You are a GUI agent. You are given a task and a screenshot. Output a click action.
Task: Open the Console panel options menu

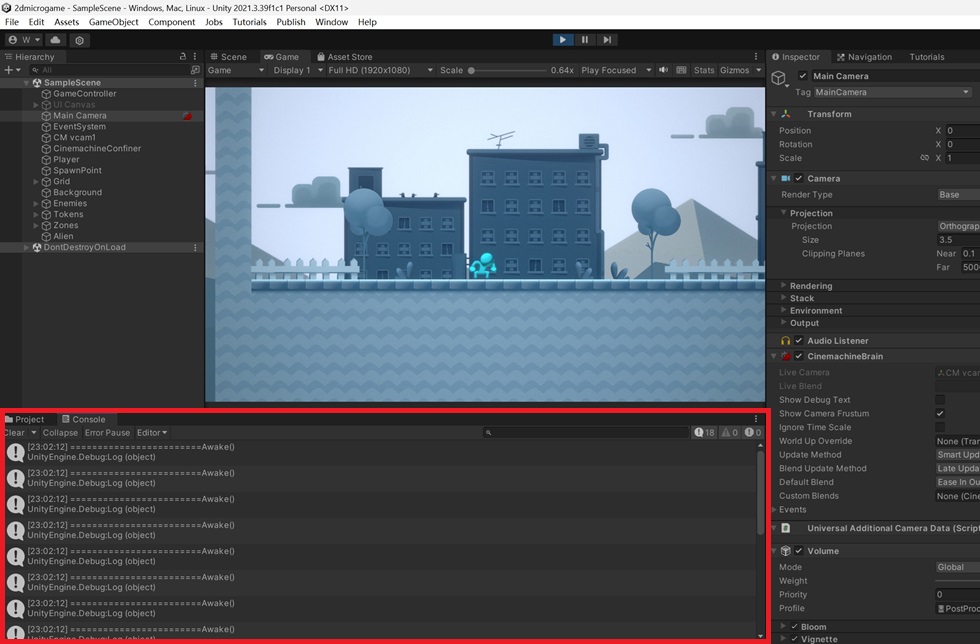[756, 419]
